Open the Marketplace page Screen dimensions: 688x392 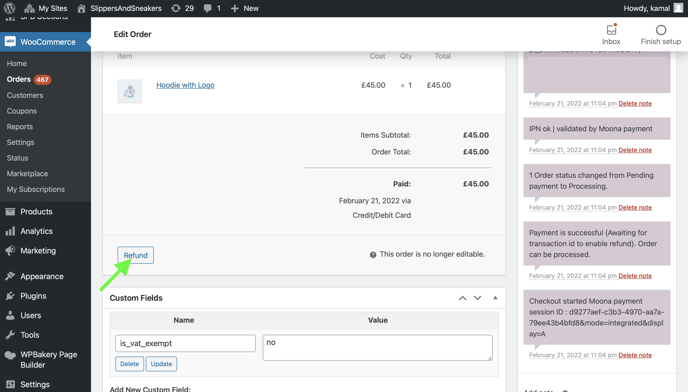pyautogui.click(x=27, y=174)
